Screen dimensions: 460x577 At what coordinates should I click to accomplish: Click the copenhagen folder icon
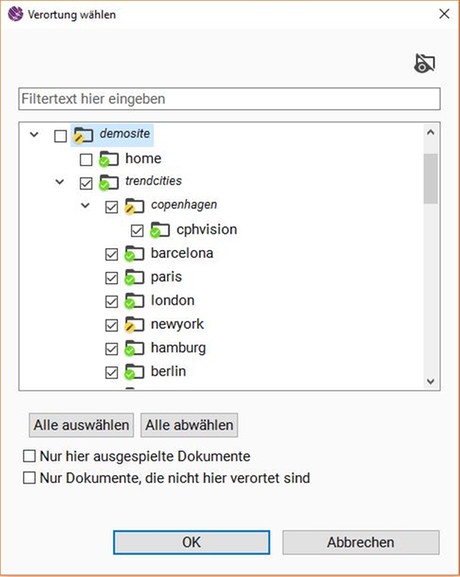(x=134, y=206)
